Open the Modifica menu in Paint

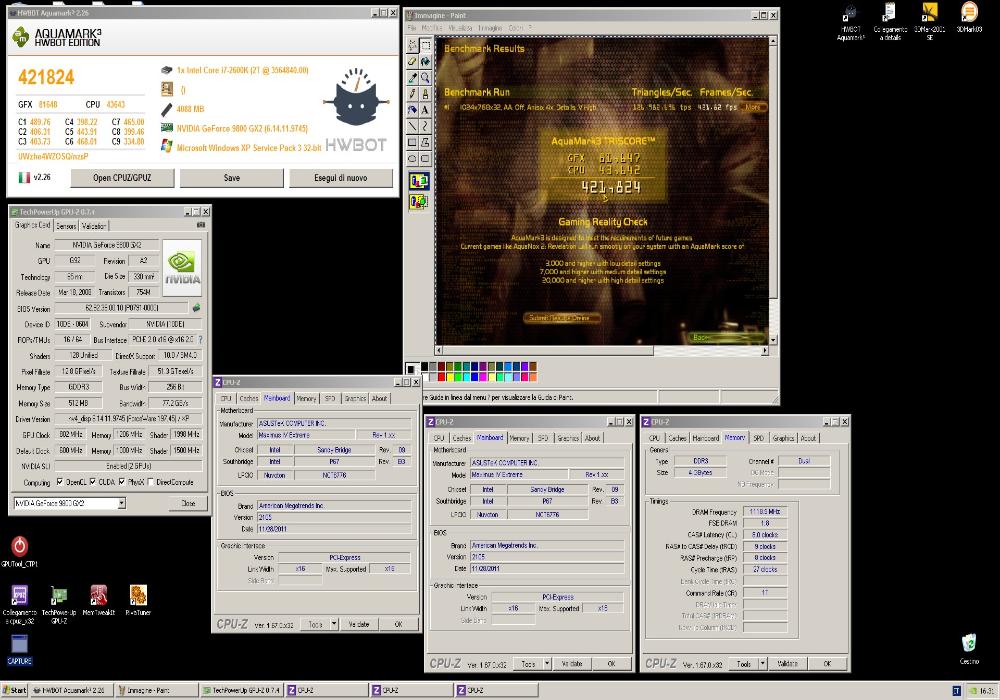(432, 28)
